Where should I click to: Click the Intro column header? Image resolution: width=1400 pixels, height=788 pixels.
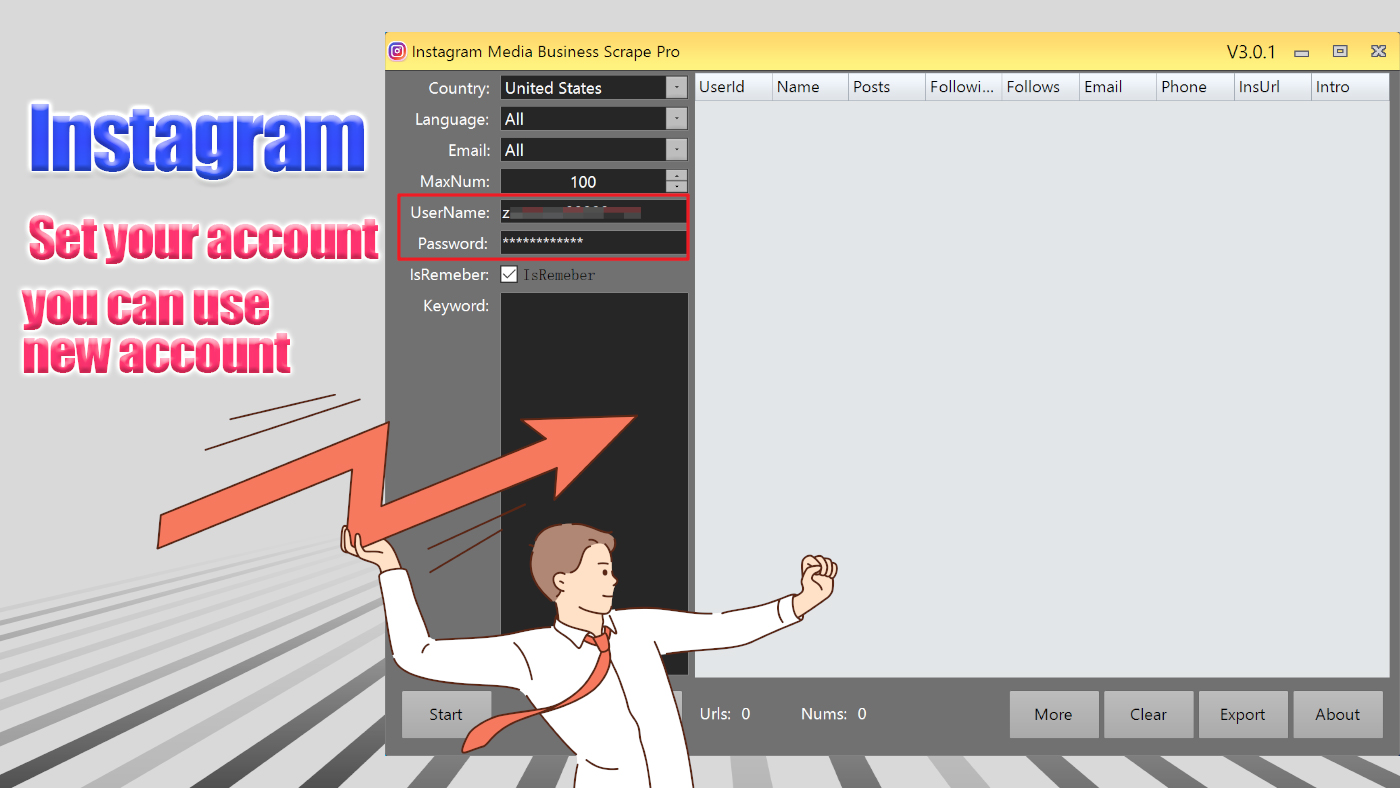point(1350,87)
